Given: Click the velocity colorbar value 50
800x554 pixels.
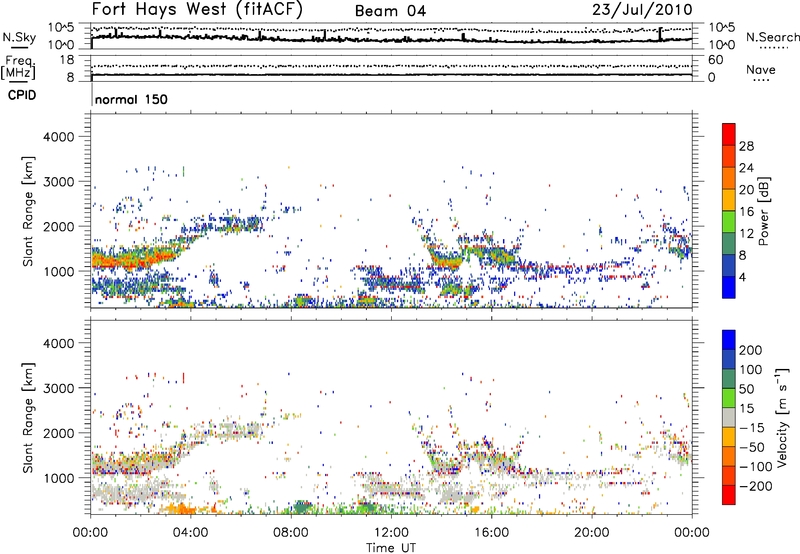Looking at the screenshot, I should 747,389.
